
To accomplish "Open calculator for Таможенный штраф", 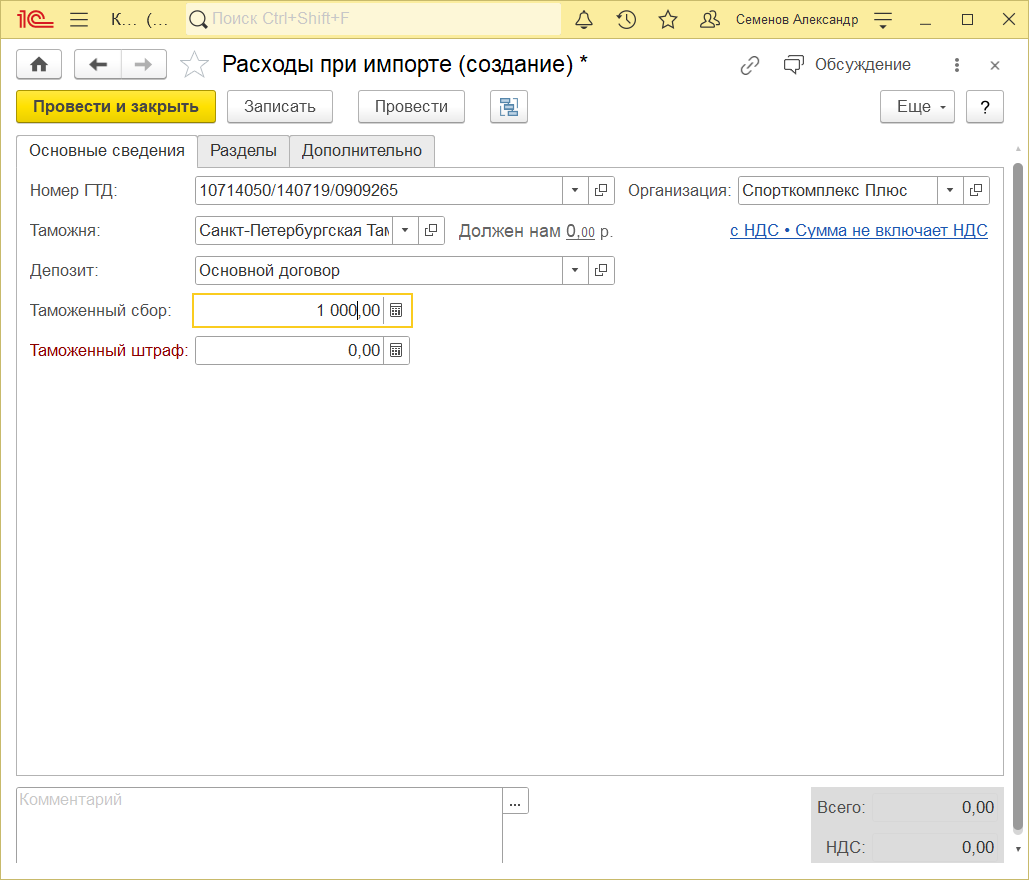I will pos(396,350).
